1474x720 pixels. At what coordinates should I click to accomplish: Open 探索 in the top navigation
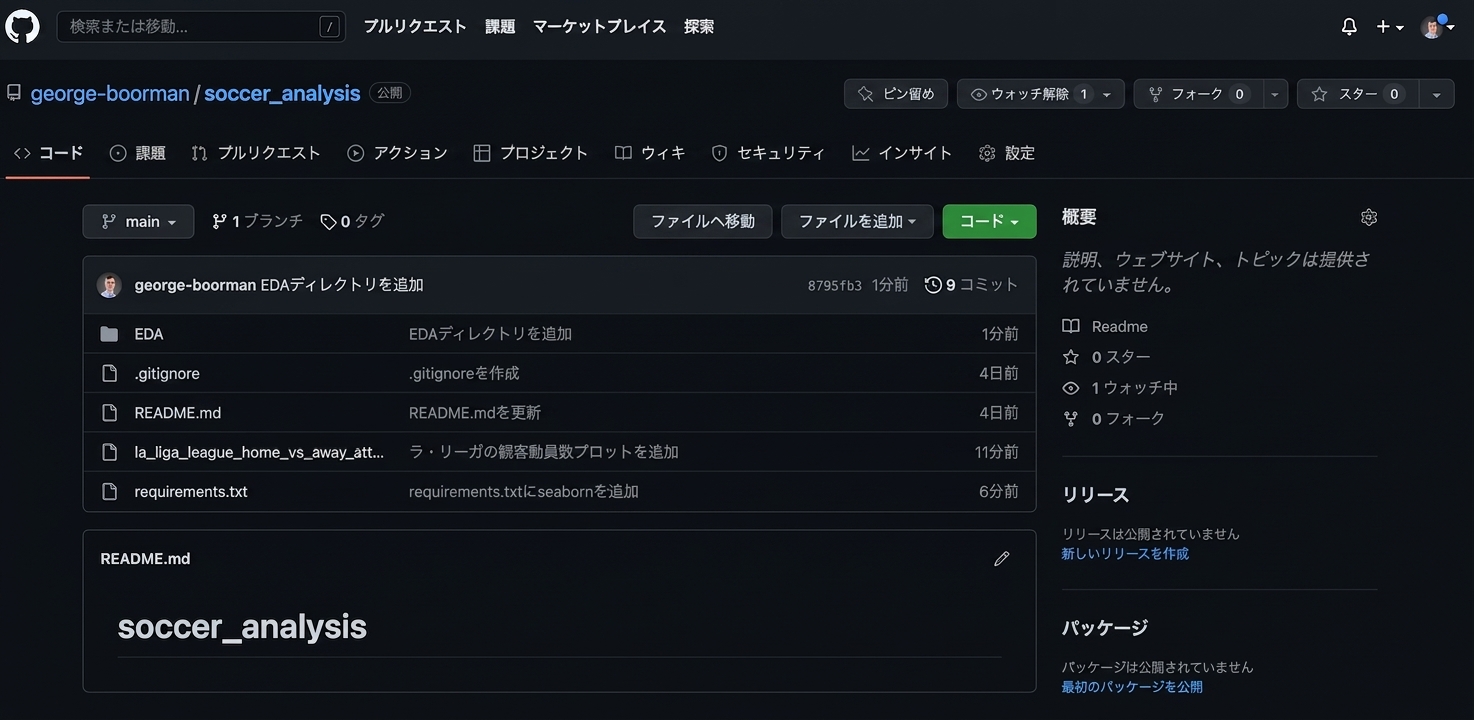pos(699,27)
